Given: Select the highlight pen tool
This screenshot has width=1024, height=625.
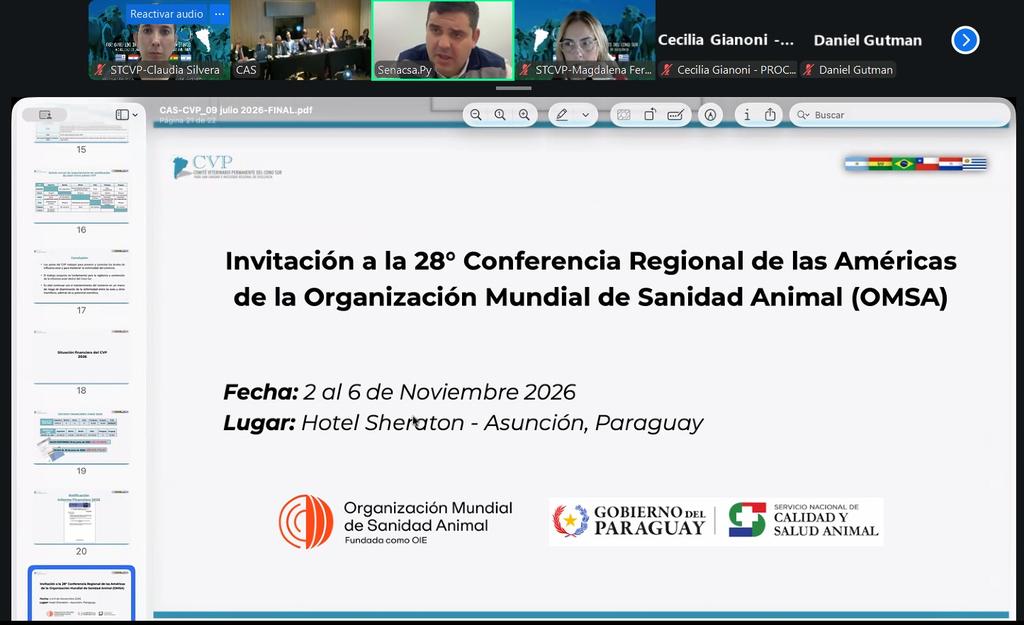Looking at the screenshot, I should (562, 115).
